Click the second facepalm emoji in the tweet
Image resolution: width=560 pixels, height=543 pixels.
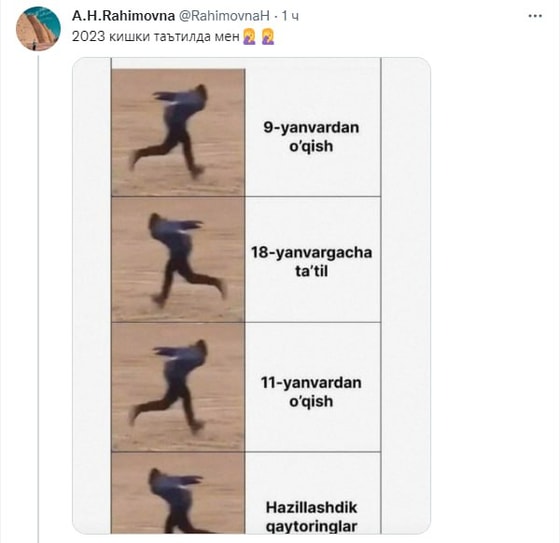pos(268,37)
